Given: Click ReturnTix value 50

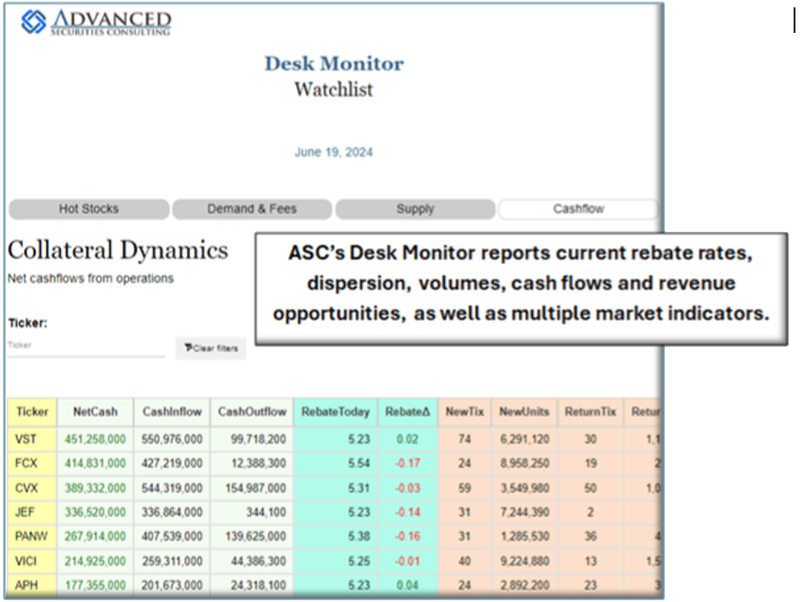Looking at the screenshot, I should coord(590,488).
